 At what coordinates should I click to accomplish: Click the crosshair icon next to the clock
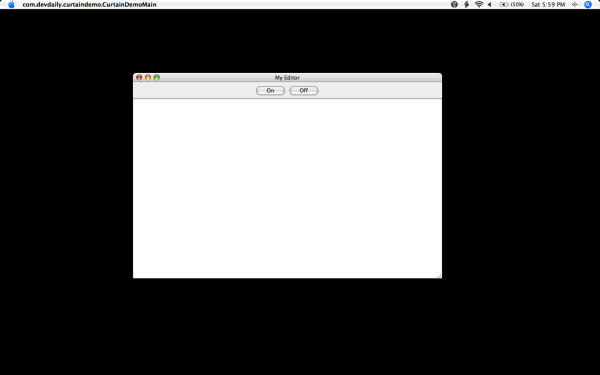(574, 5)
